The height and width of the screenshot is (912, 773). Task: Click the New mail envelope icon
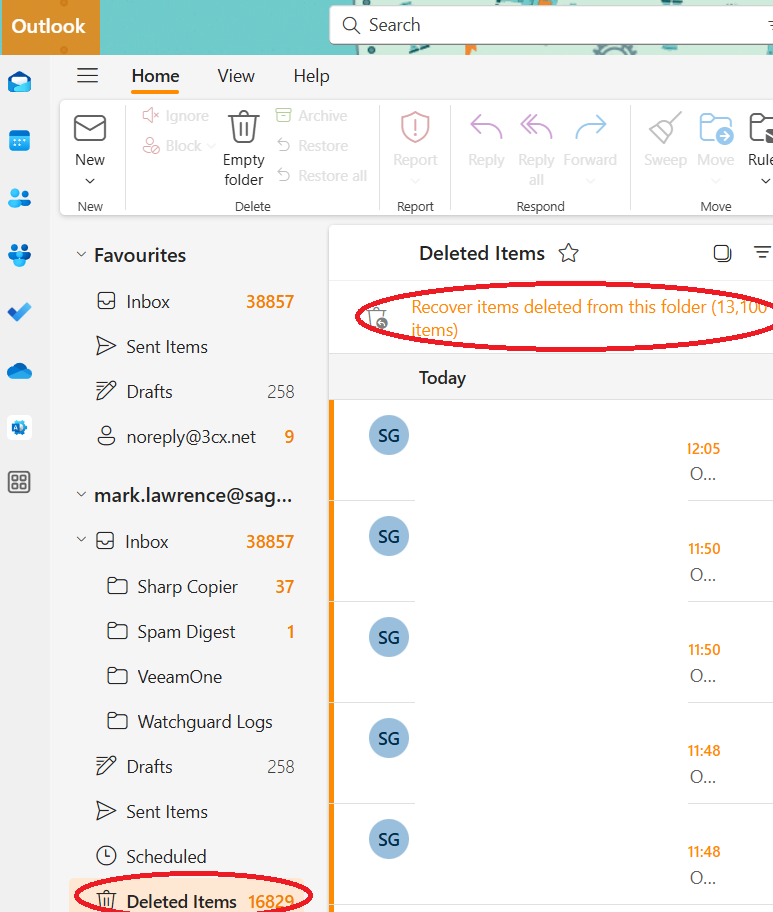(x=90, y=128)
